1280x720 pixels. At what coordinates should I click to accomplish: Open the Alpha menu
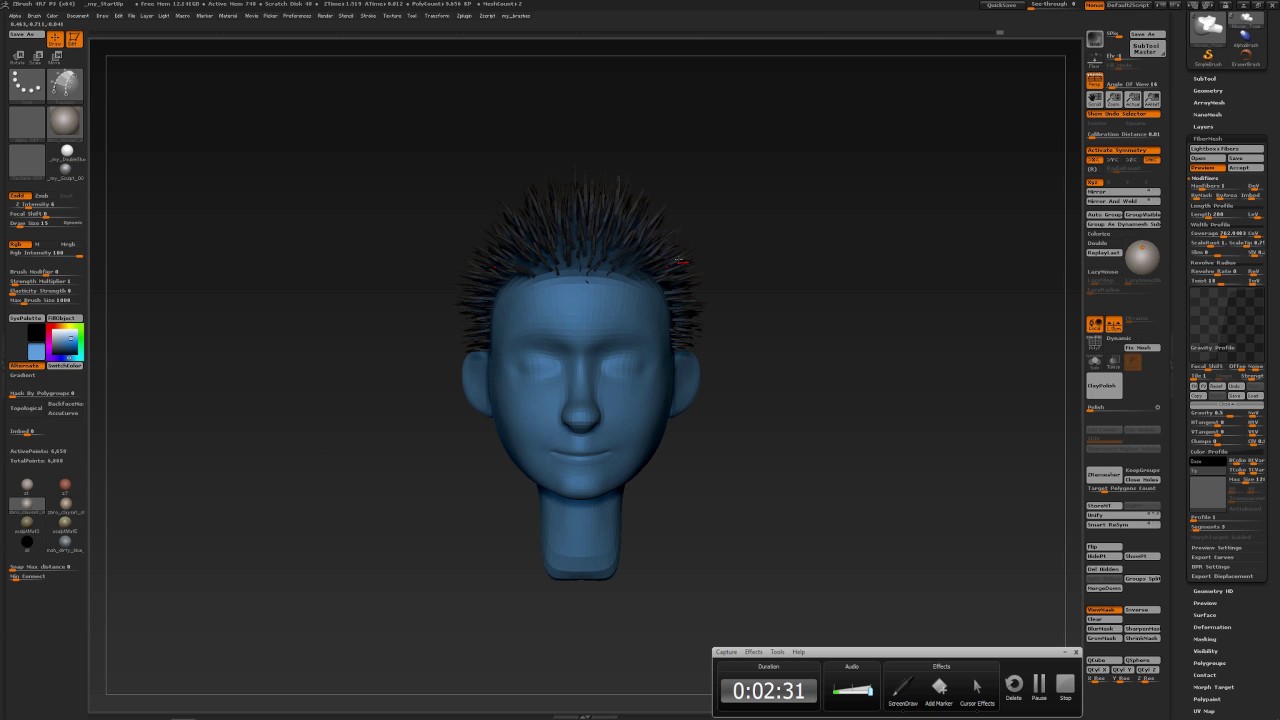[x=15, y=16]
